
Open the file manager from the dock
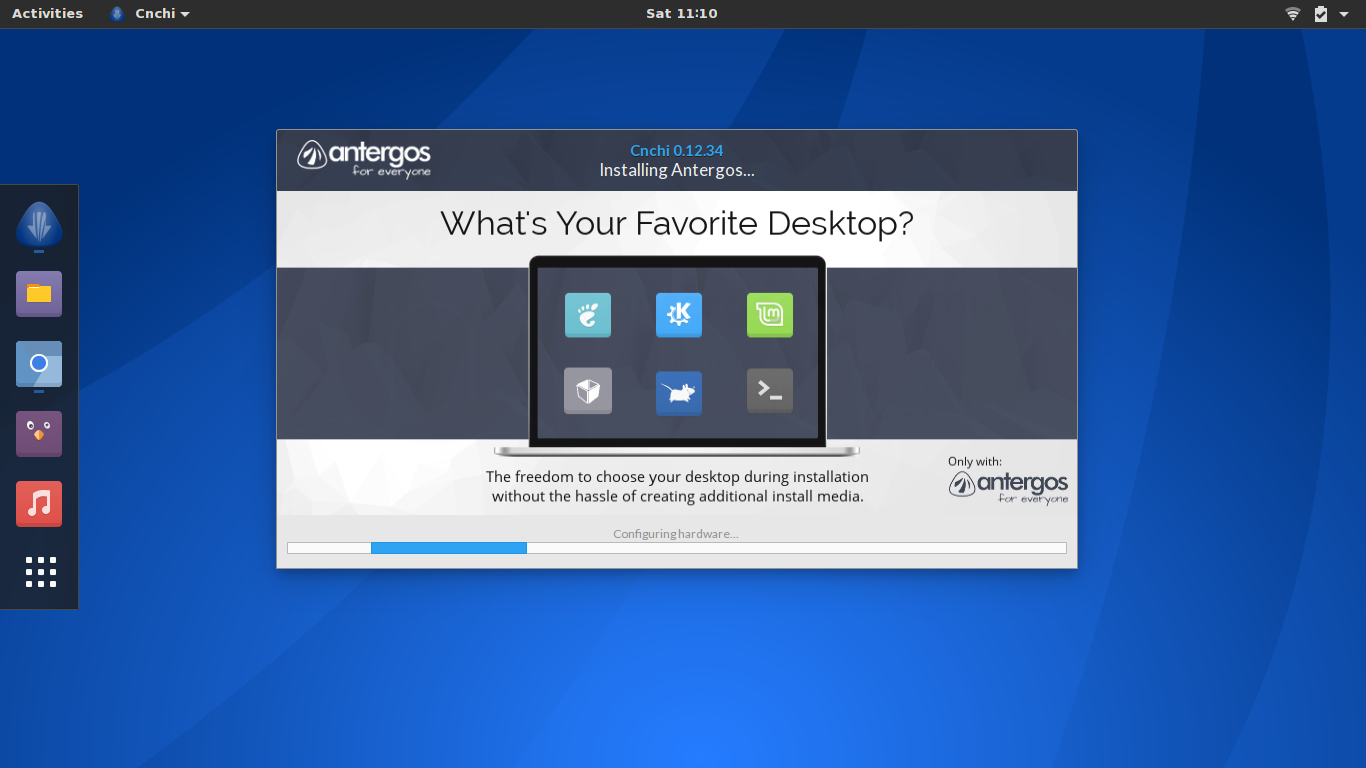[38, 293]
